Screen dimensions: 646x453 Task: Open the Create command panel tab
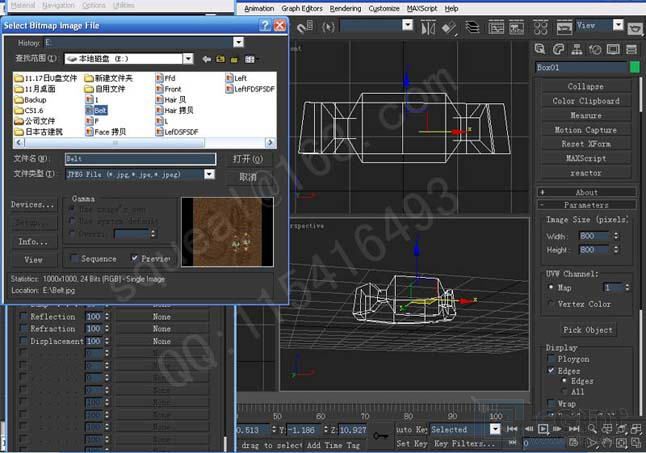click(x=540, y=49)
